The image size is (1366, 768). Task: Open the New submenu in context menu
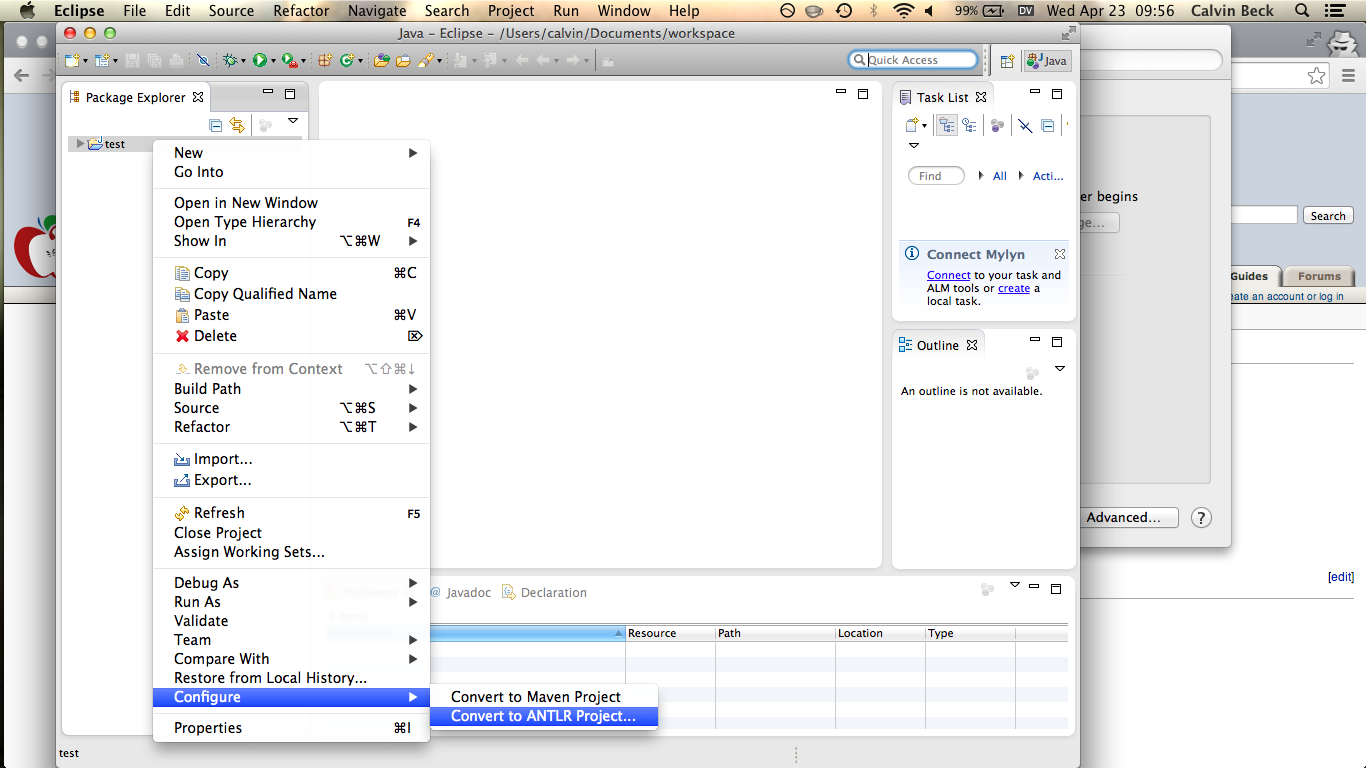291,153
